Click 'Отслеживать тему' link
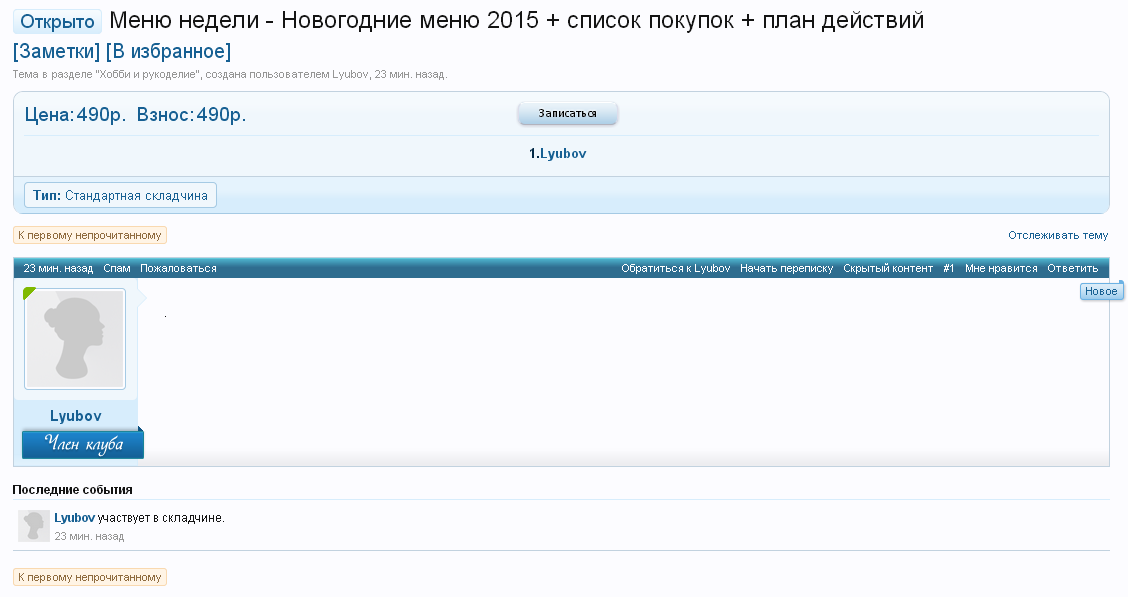Image resolution: width=1128 pixels, height=597 pixels. pos(1058,236)
